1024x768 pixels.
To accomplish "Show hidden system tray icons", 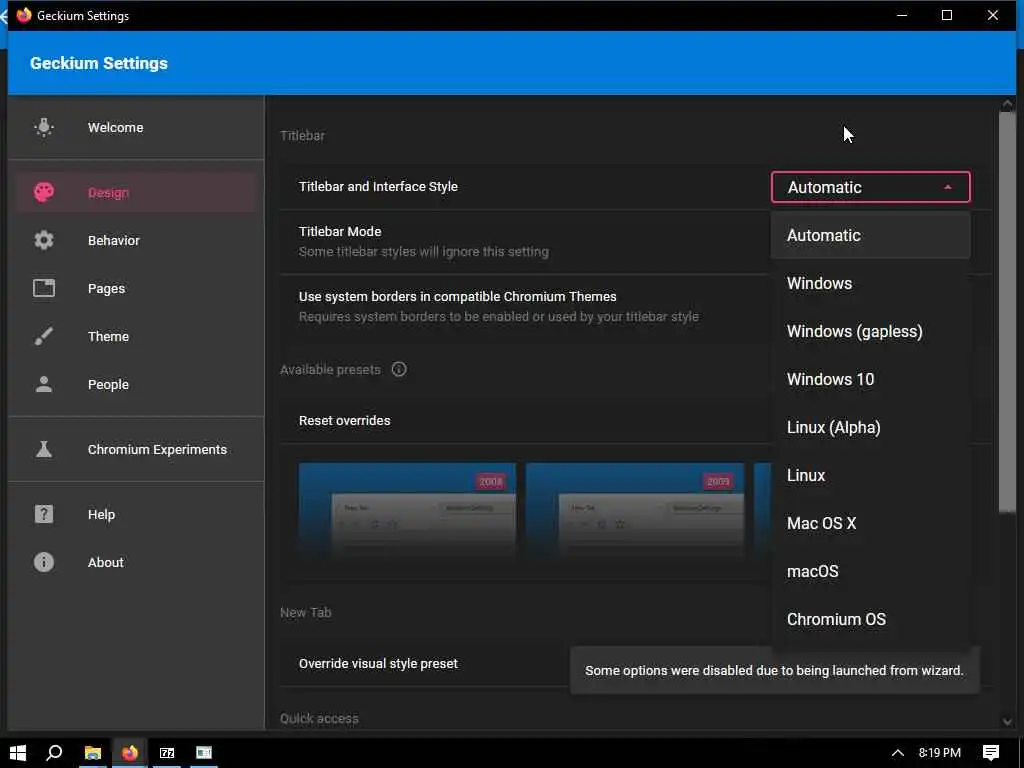I will coord(898,753).
